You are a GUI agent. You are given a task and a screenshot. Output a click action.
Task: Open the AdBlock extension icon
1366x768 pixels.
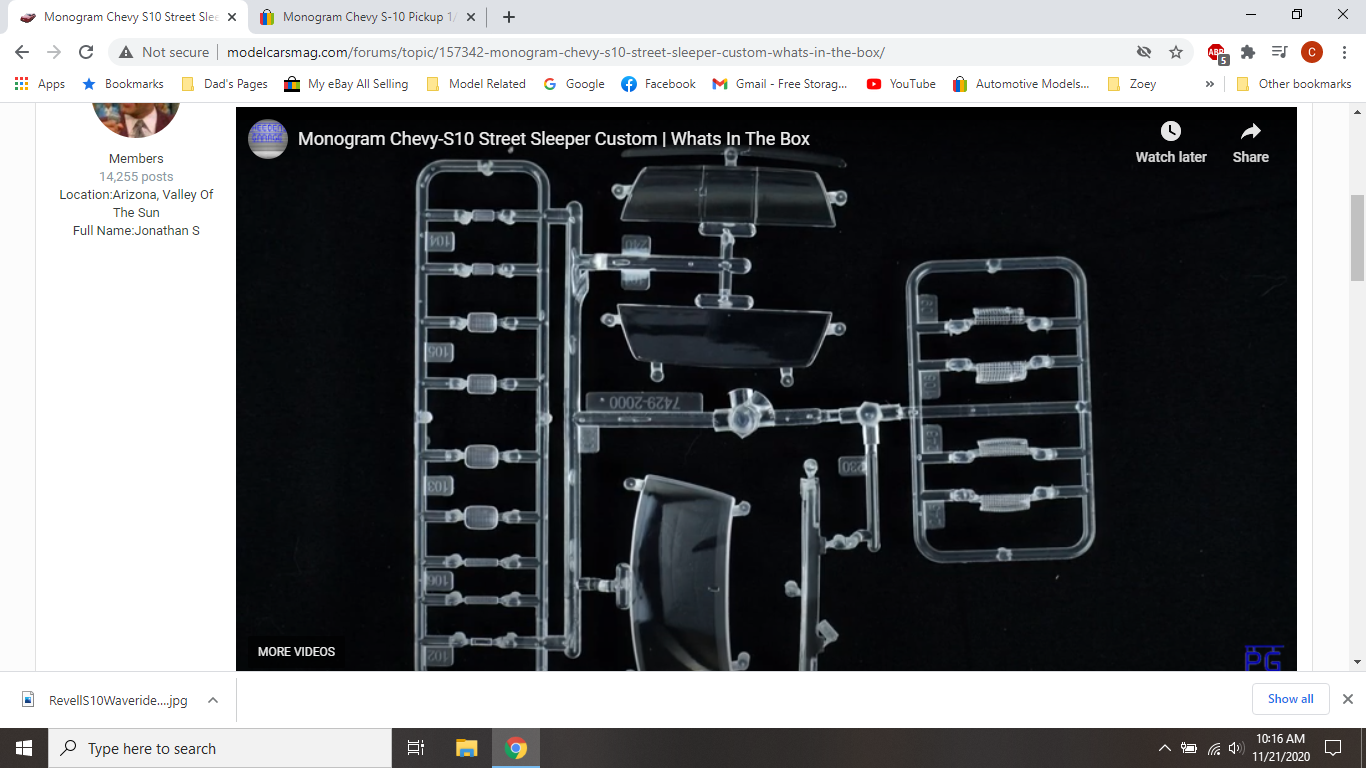pyautogui.click(x=1217, y=53)
